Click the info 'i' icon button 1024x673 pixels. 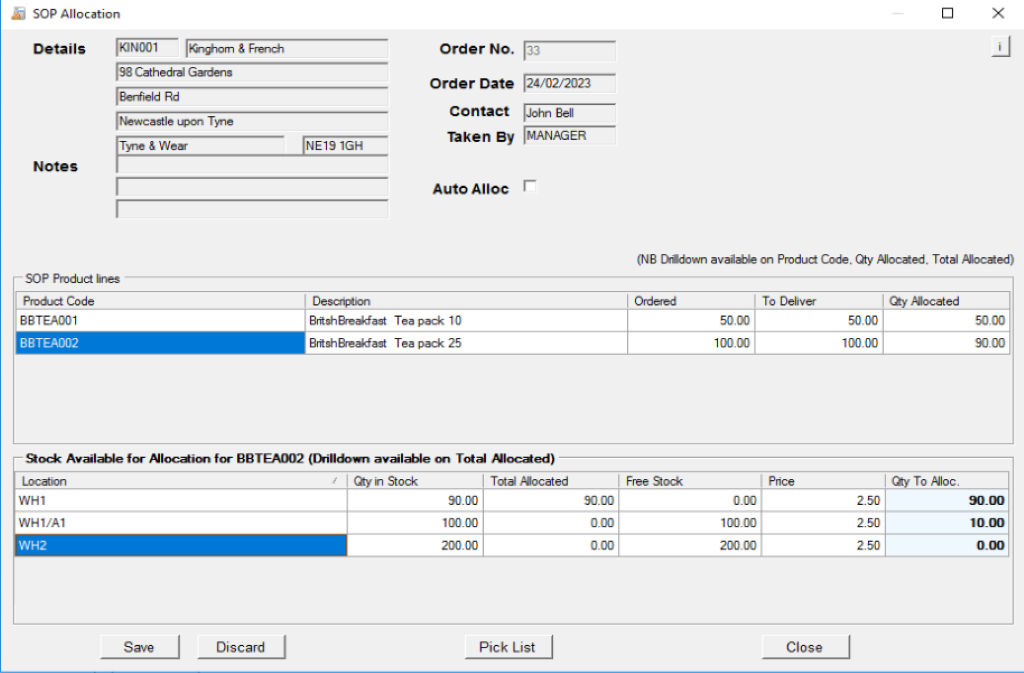[x=1000, y=47]
